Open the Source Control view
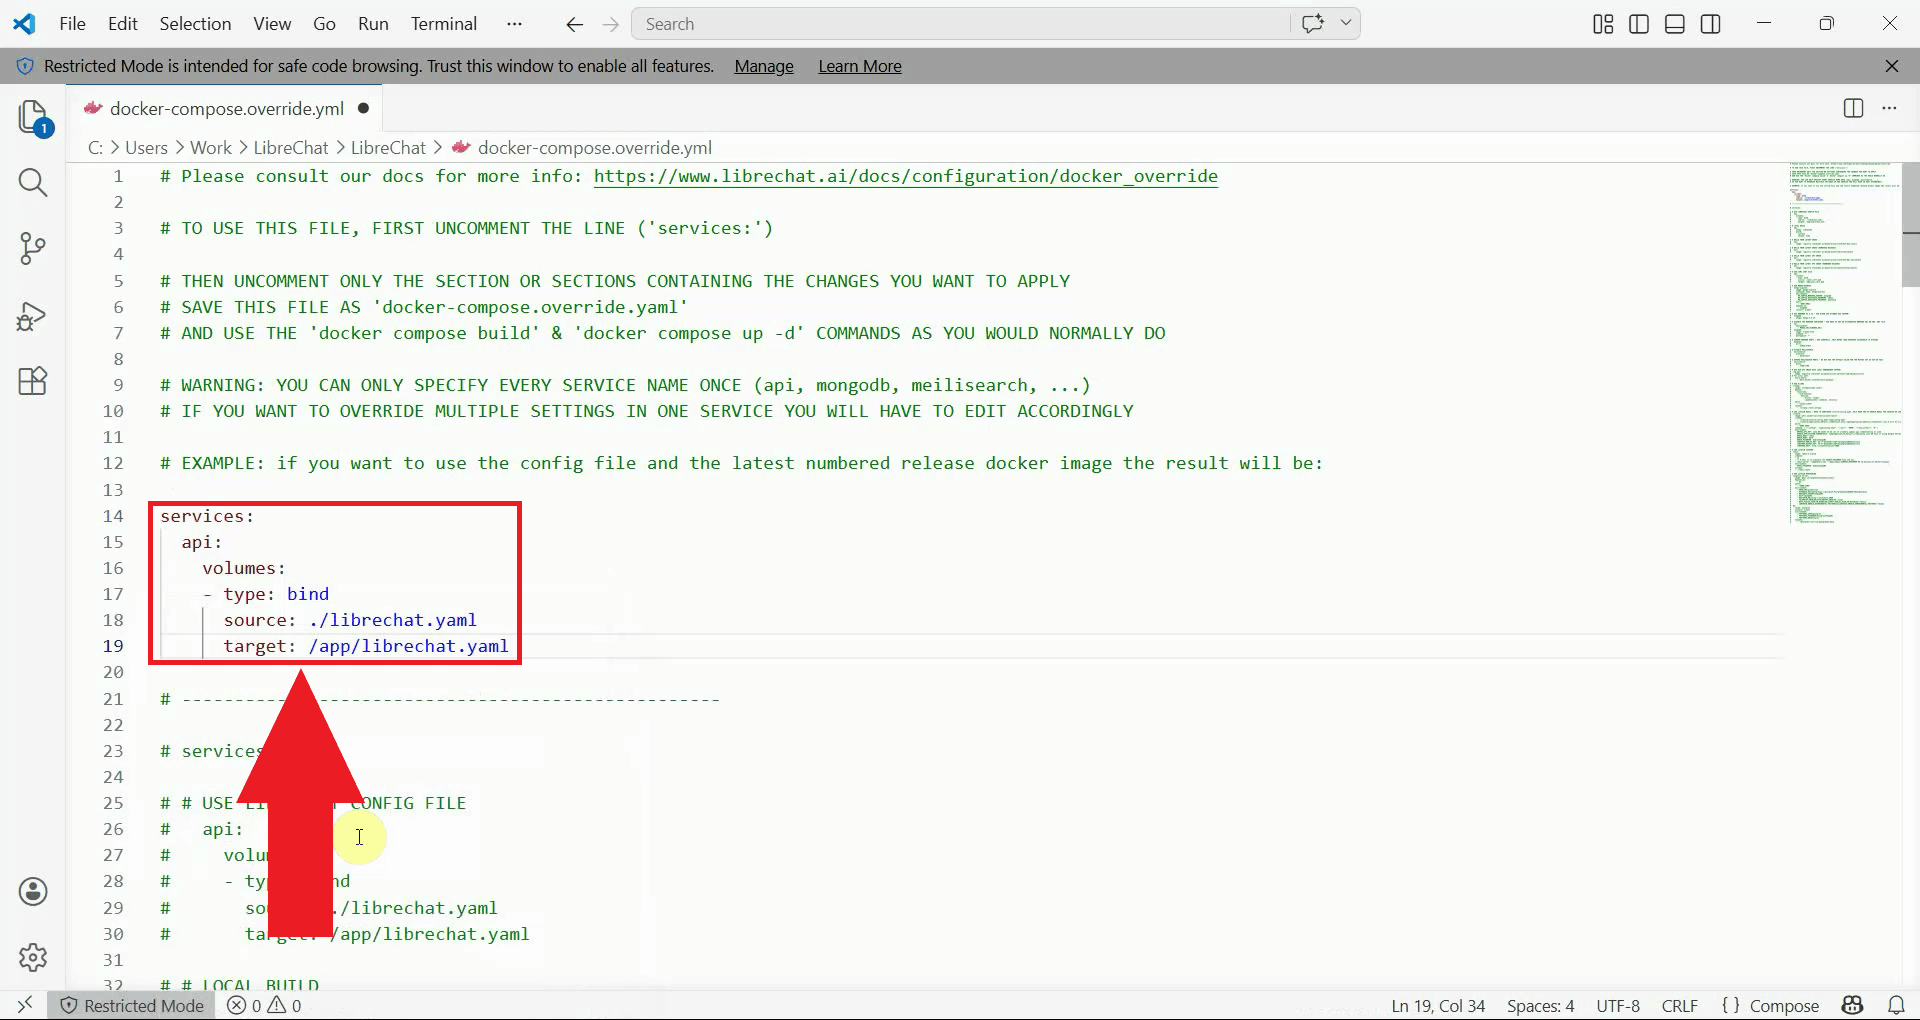This screenshot has height=1020, width=1920. [33, 248]
